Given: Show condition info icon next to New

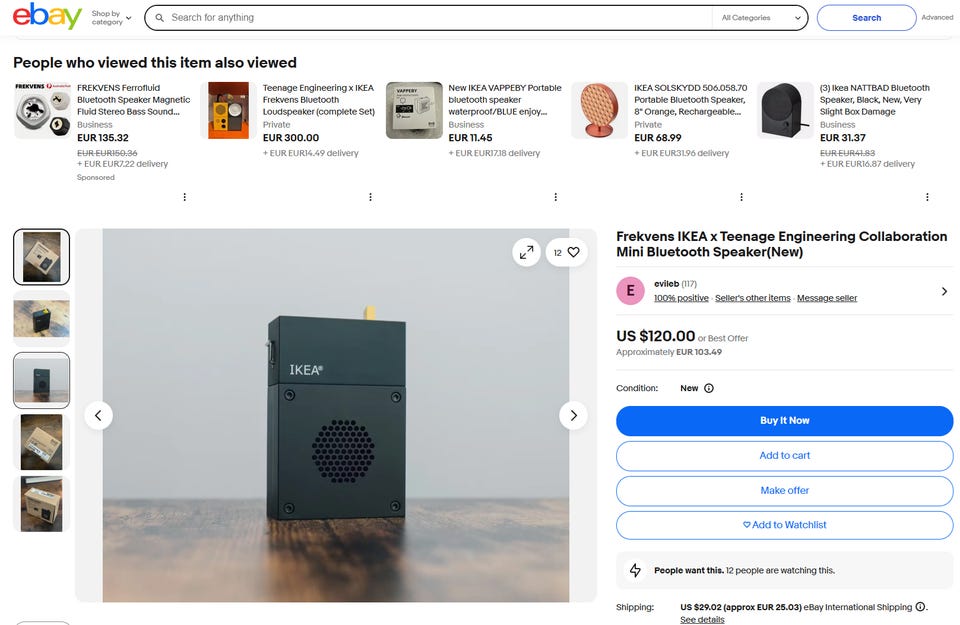Looking at the screenshot, I should click(x=709, y=388).
